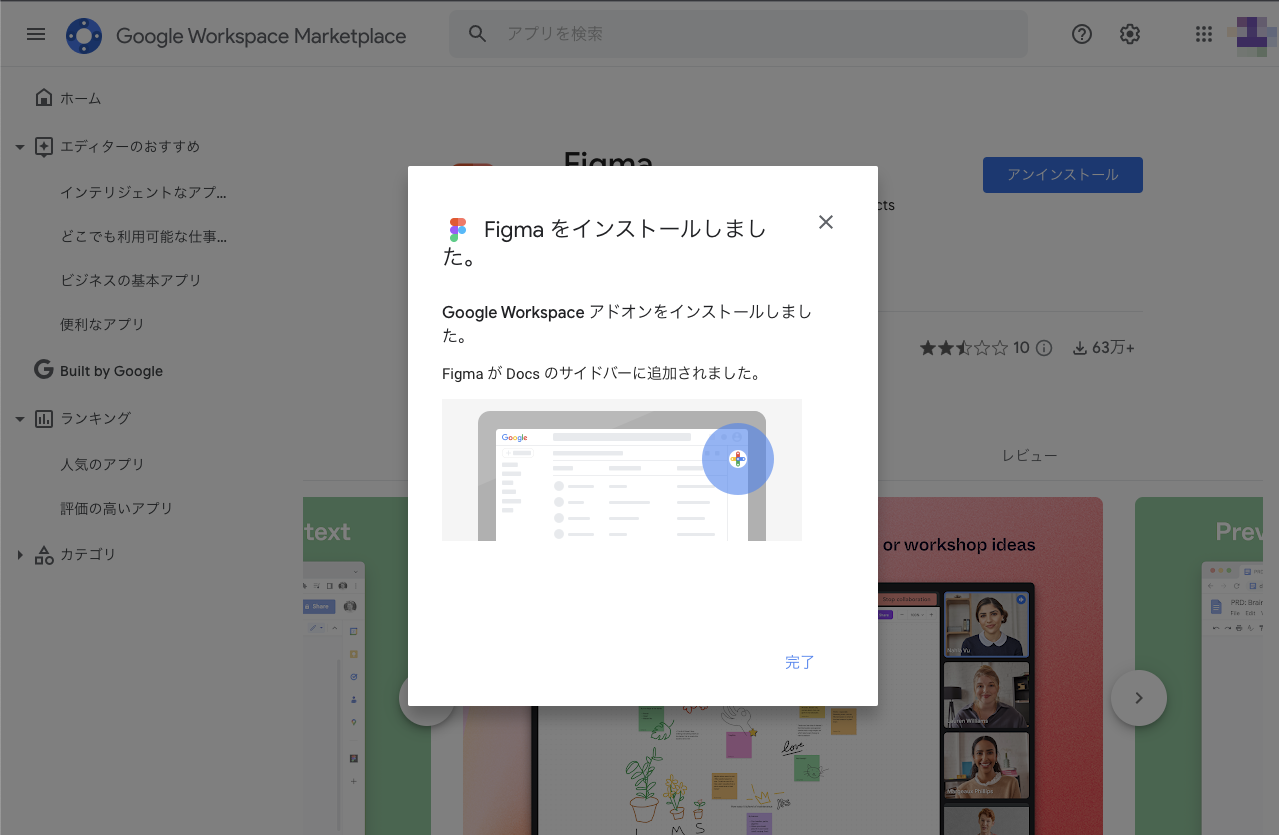The image size is (1279, 835).
Task: Click the search magnifier icon
Action: point(477,33)
